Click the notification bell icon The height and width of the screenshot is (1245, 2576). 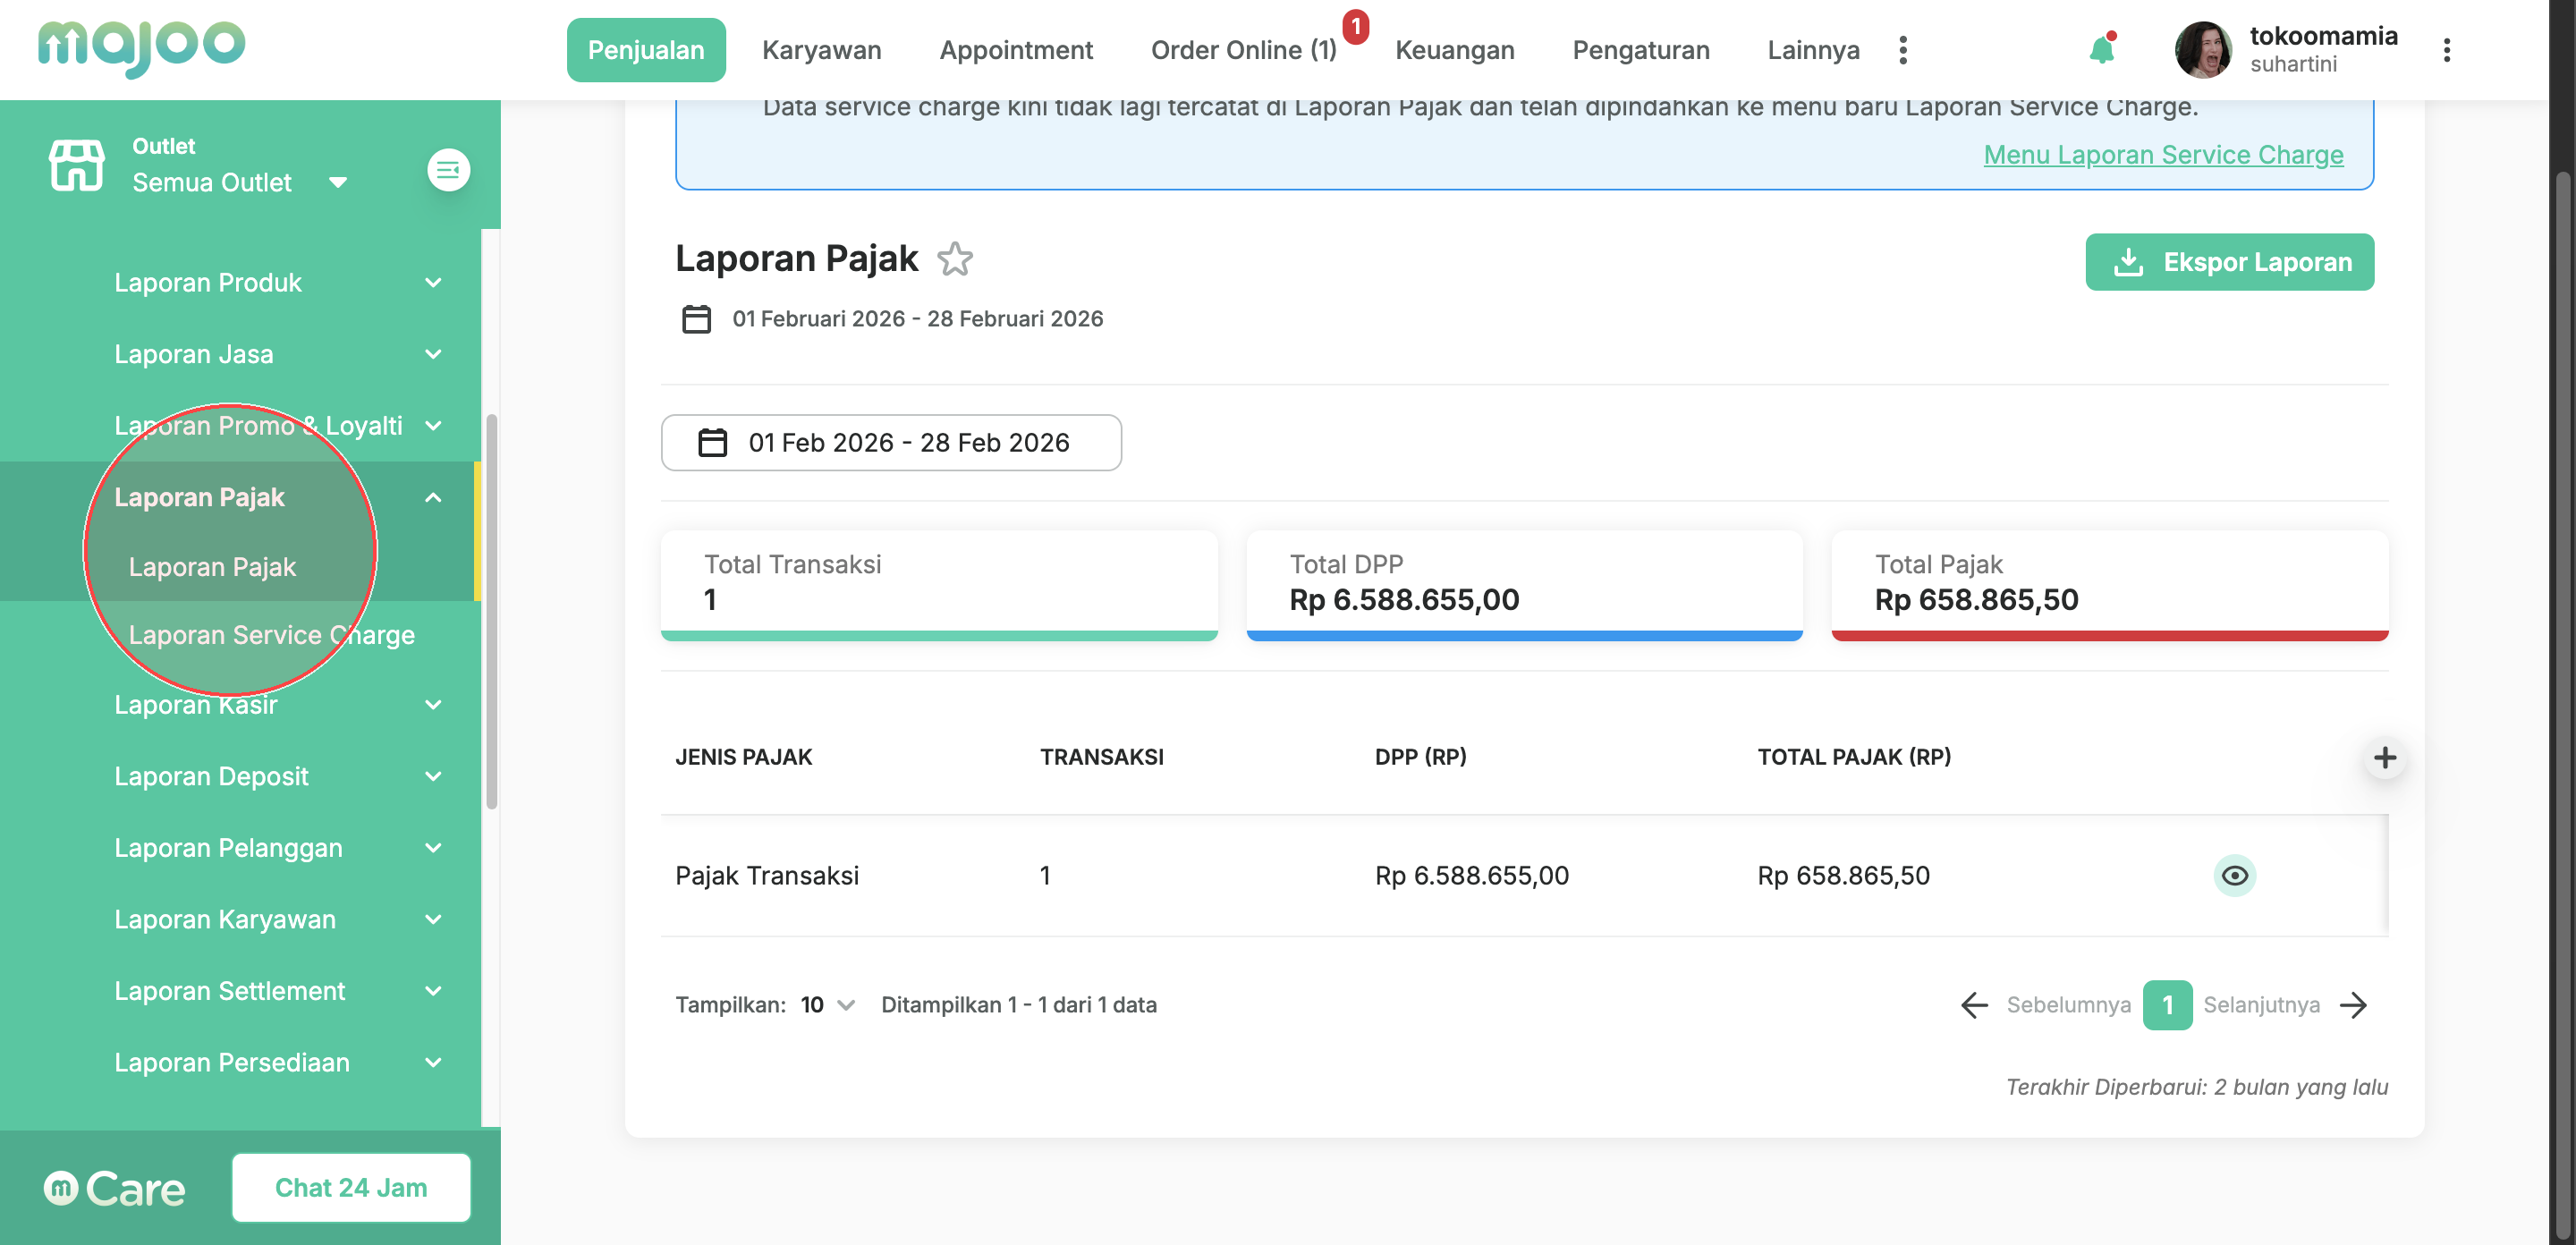click(x=2101, y=50)
